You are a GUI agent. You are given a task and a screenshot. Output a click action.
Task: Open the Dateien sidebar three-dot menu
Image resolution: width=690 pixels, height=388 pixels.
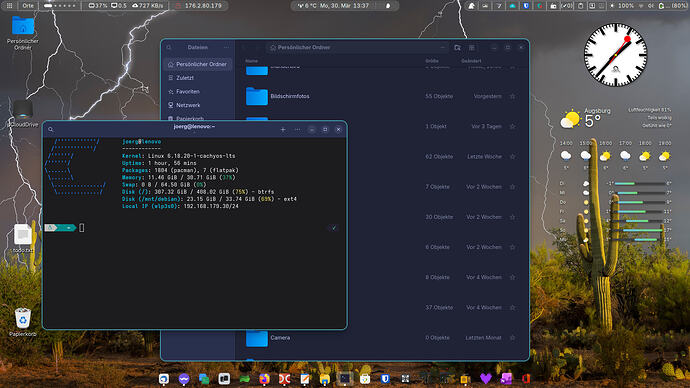pos(226,48)
